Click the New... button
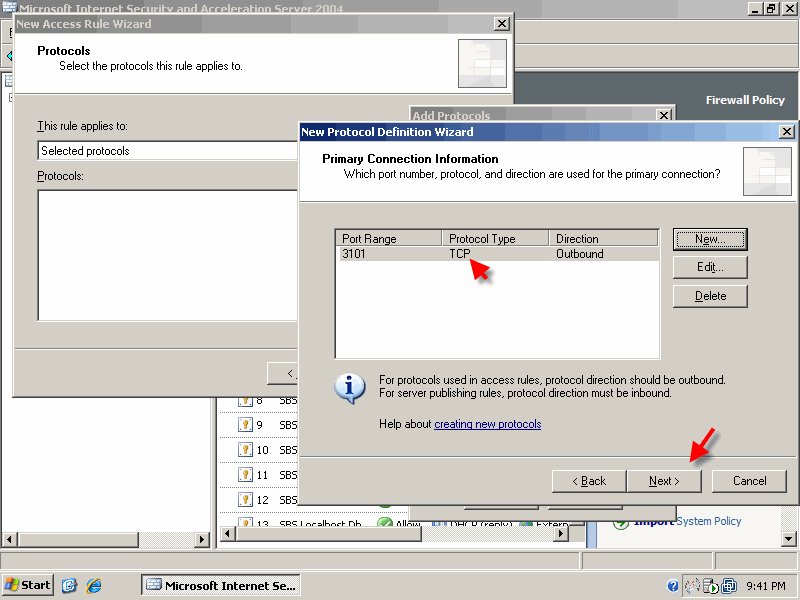This screenshot has width=800, height=600. 710,239
